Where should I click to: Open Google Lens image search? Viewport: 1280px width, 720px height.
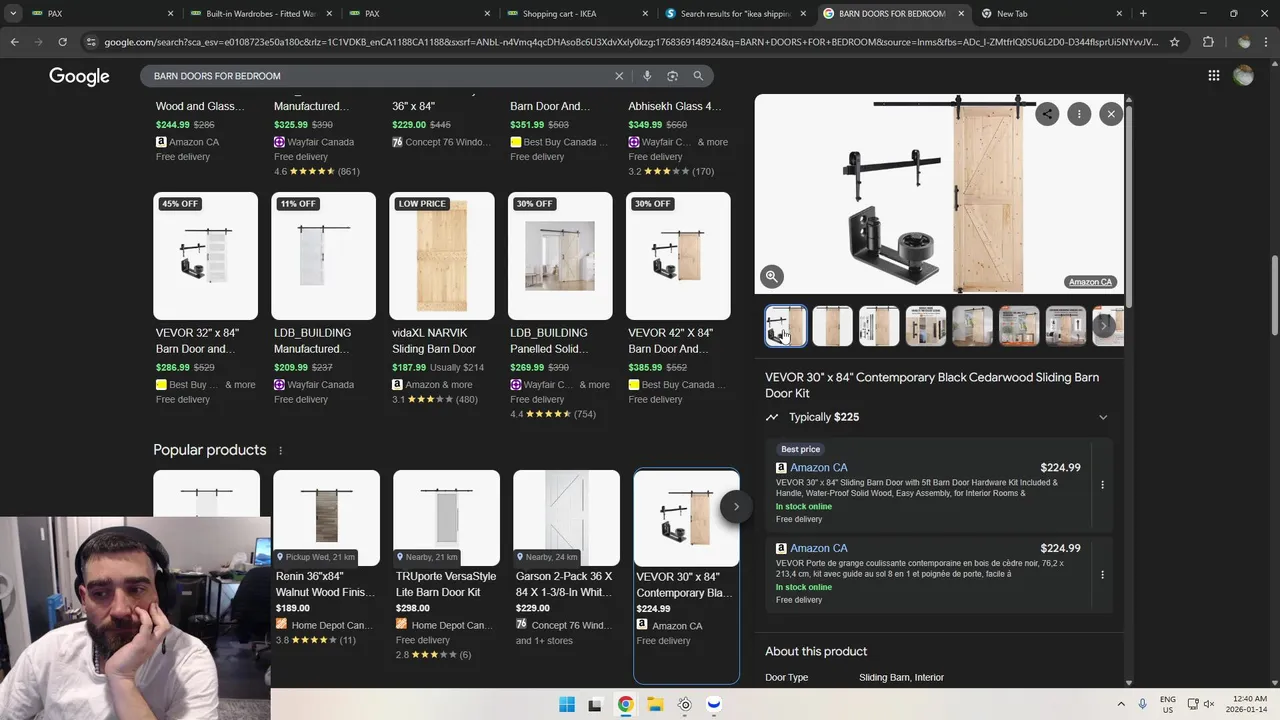click(x=672, y=76)
